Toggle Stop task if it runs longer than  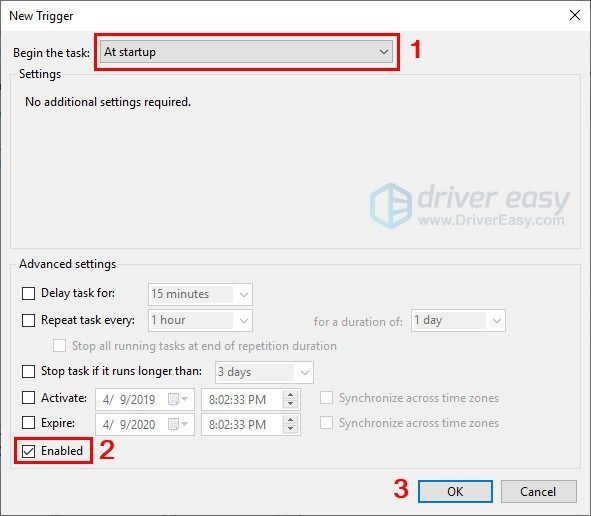point(29,371)
